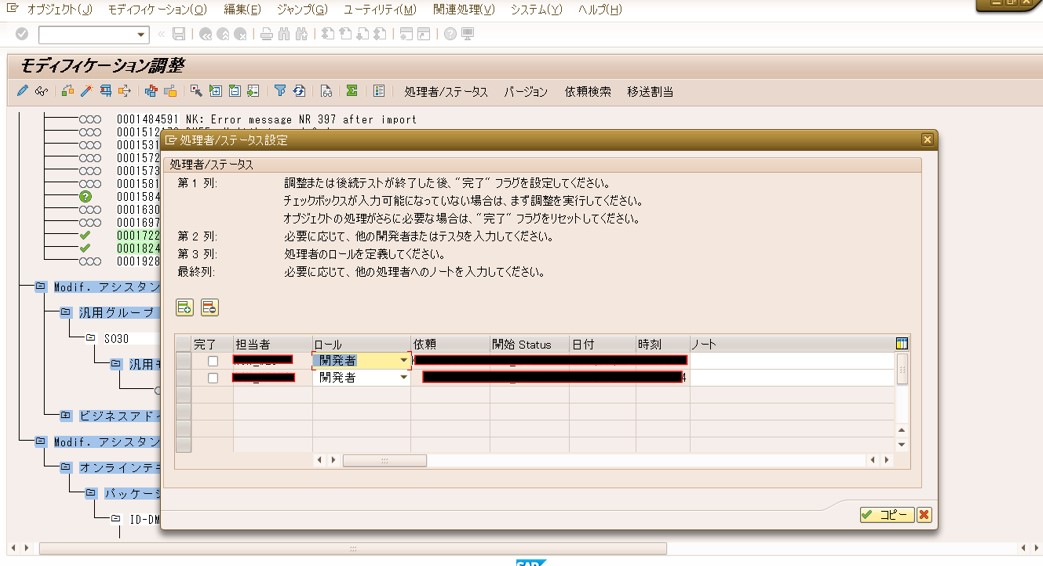Tick the 完了 checkbox in first row
The image size is (1043, 566).
pos(212,361)
